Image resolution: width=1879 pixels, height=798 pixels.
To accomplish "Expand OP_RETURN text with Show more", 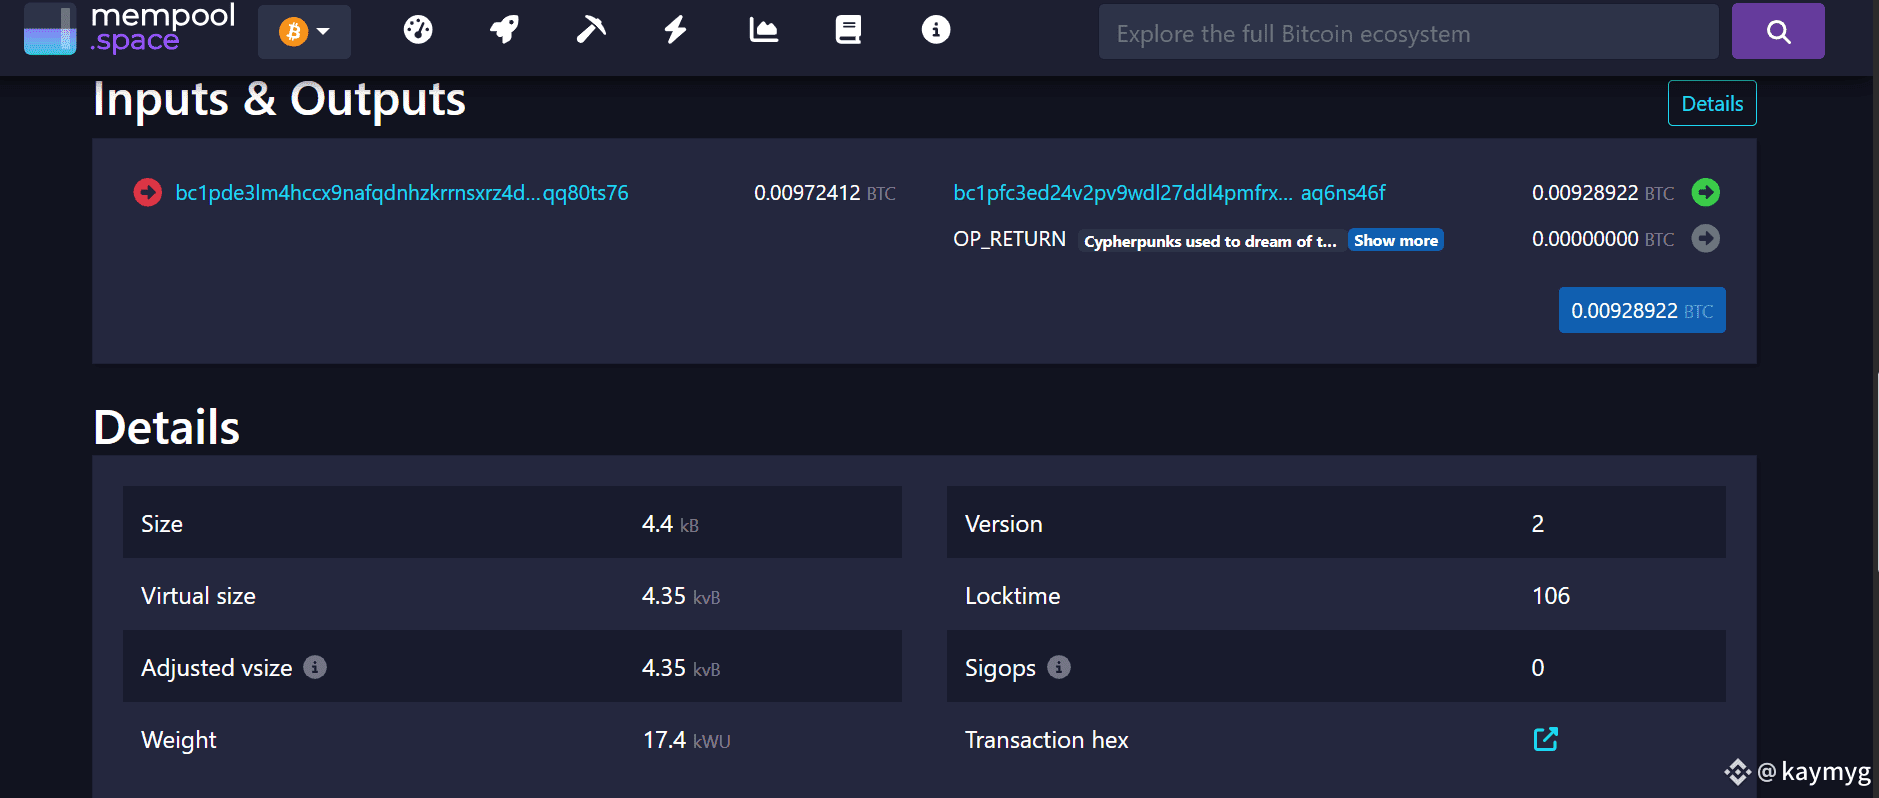I will [x=1395, y=241].
